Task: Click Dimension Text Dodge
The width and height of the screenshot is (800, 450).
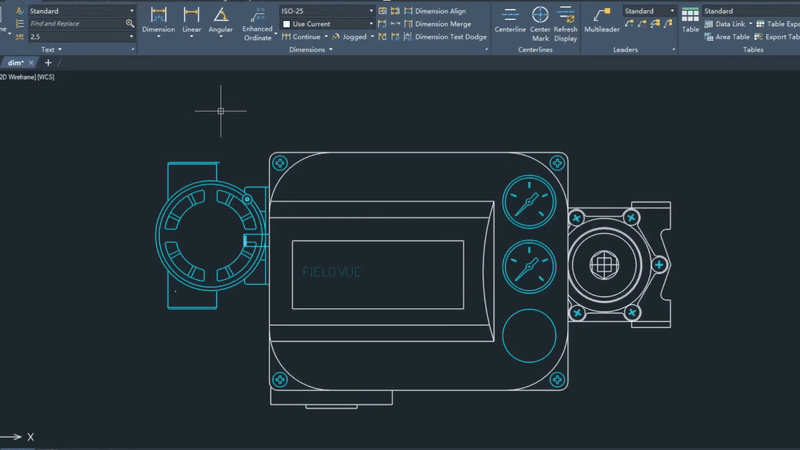Action: click(450, 37)
